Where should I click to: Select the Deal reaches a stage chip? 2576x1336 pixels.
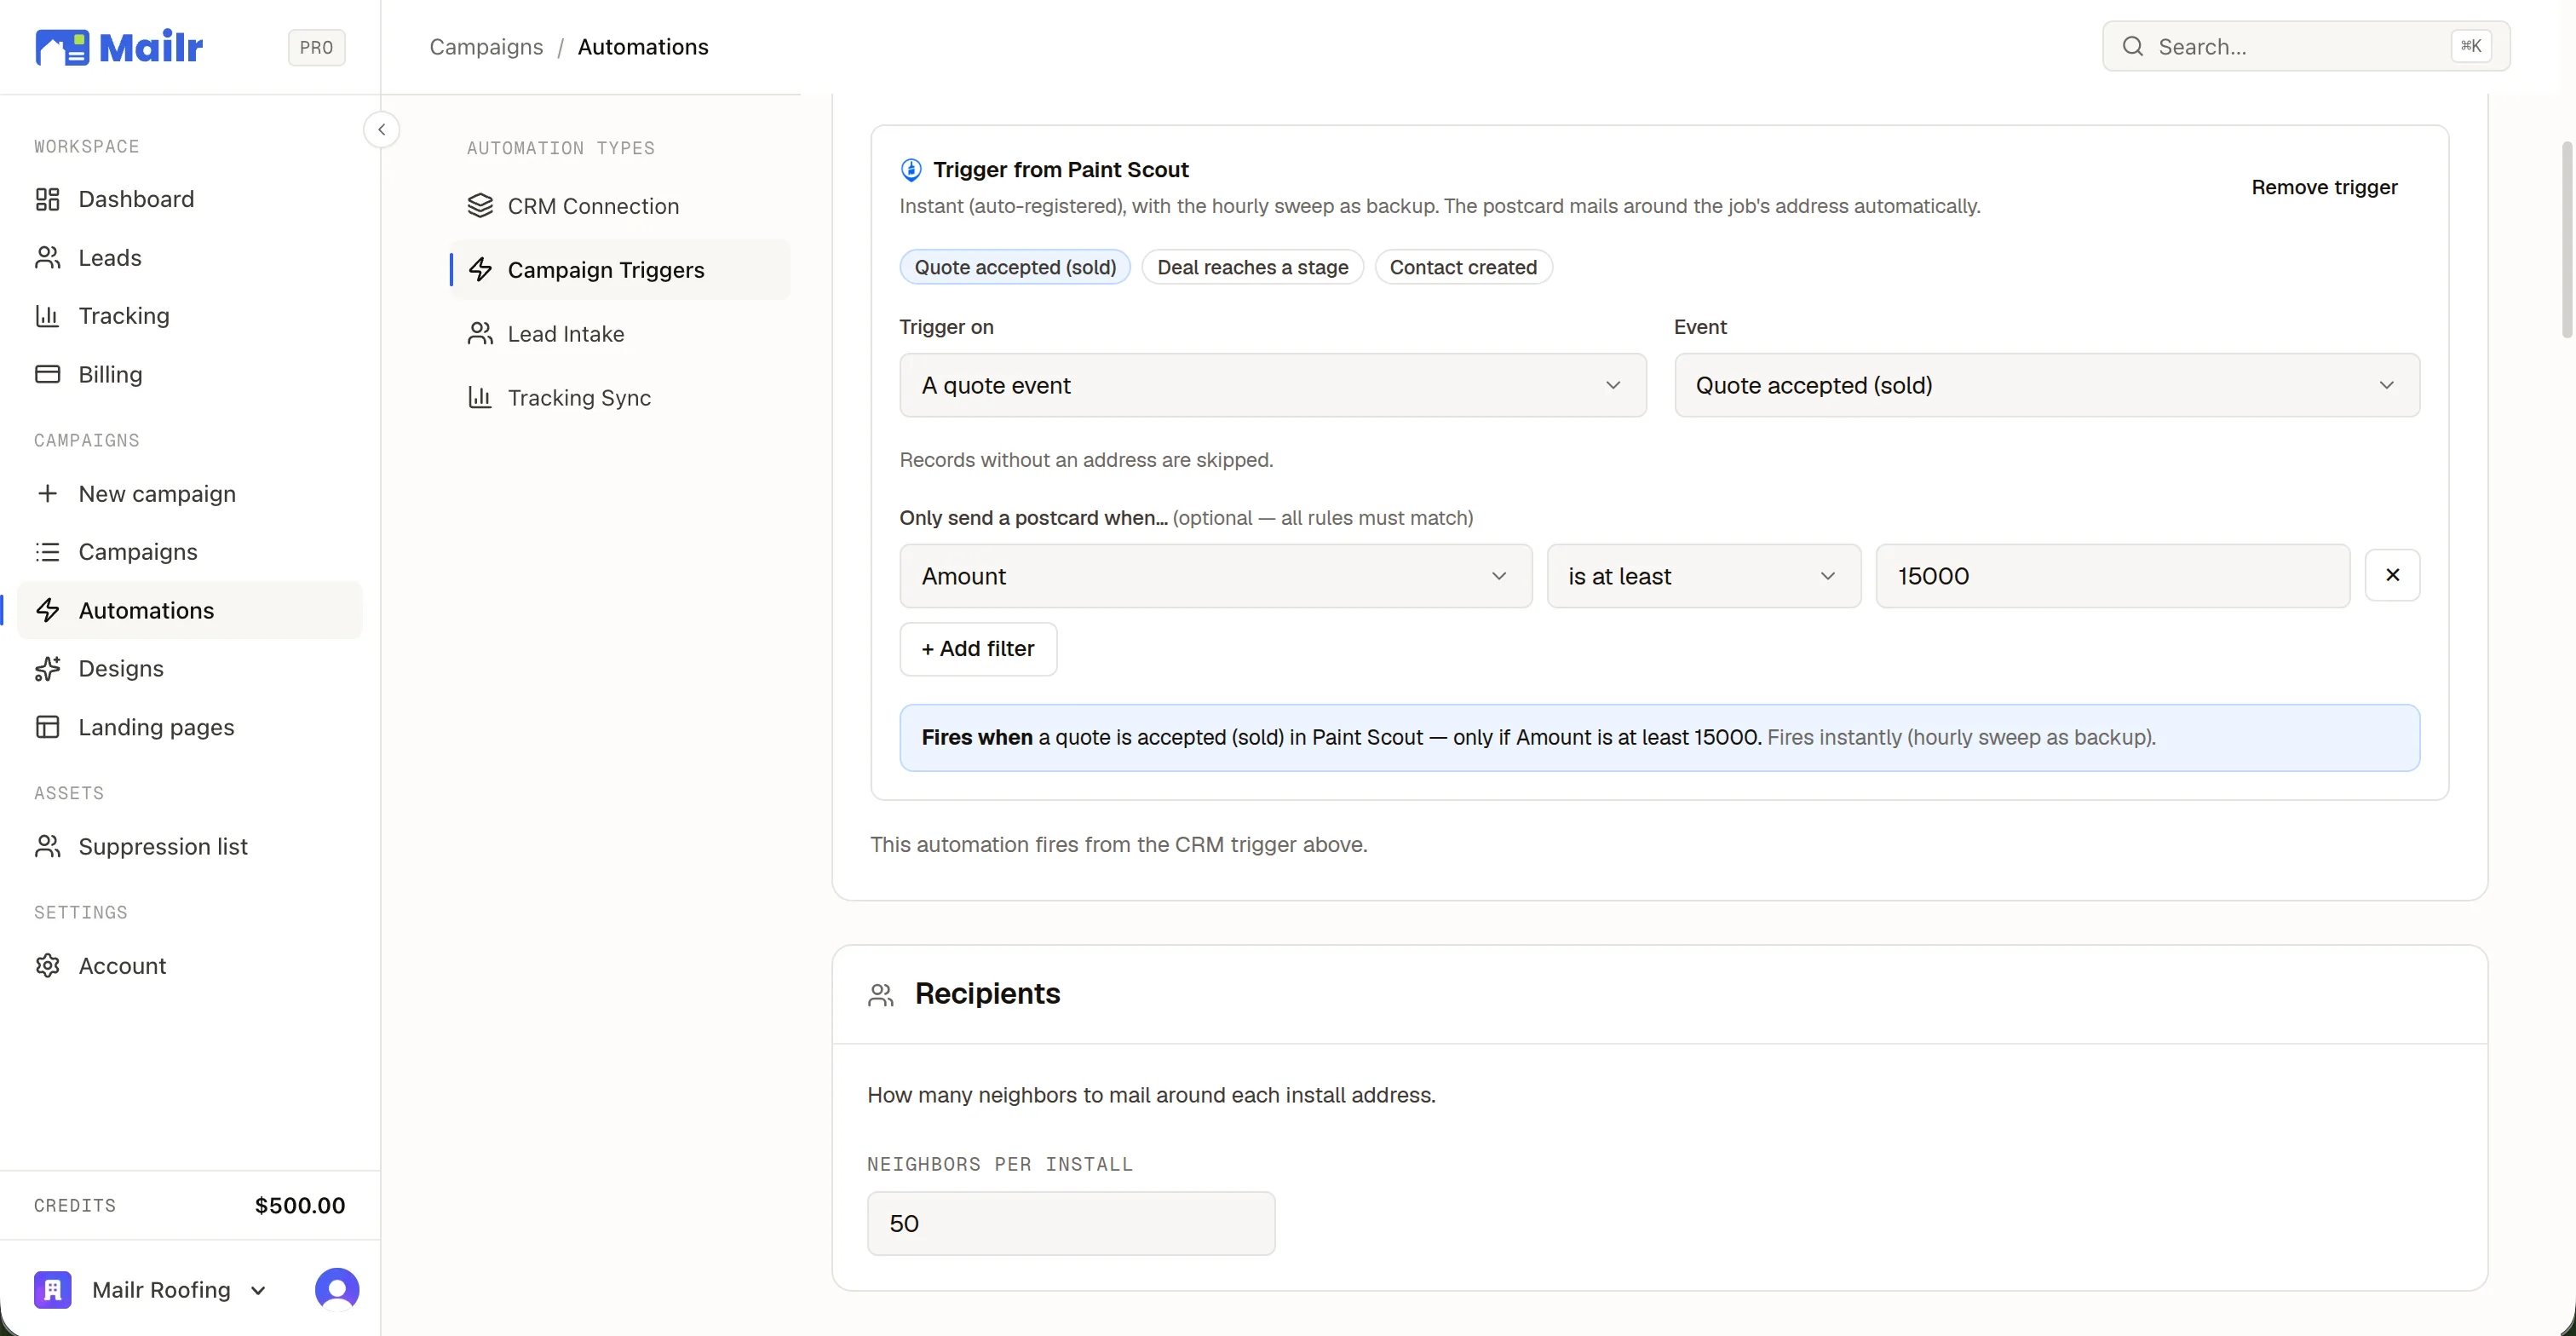(1252, 267)
